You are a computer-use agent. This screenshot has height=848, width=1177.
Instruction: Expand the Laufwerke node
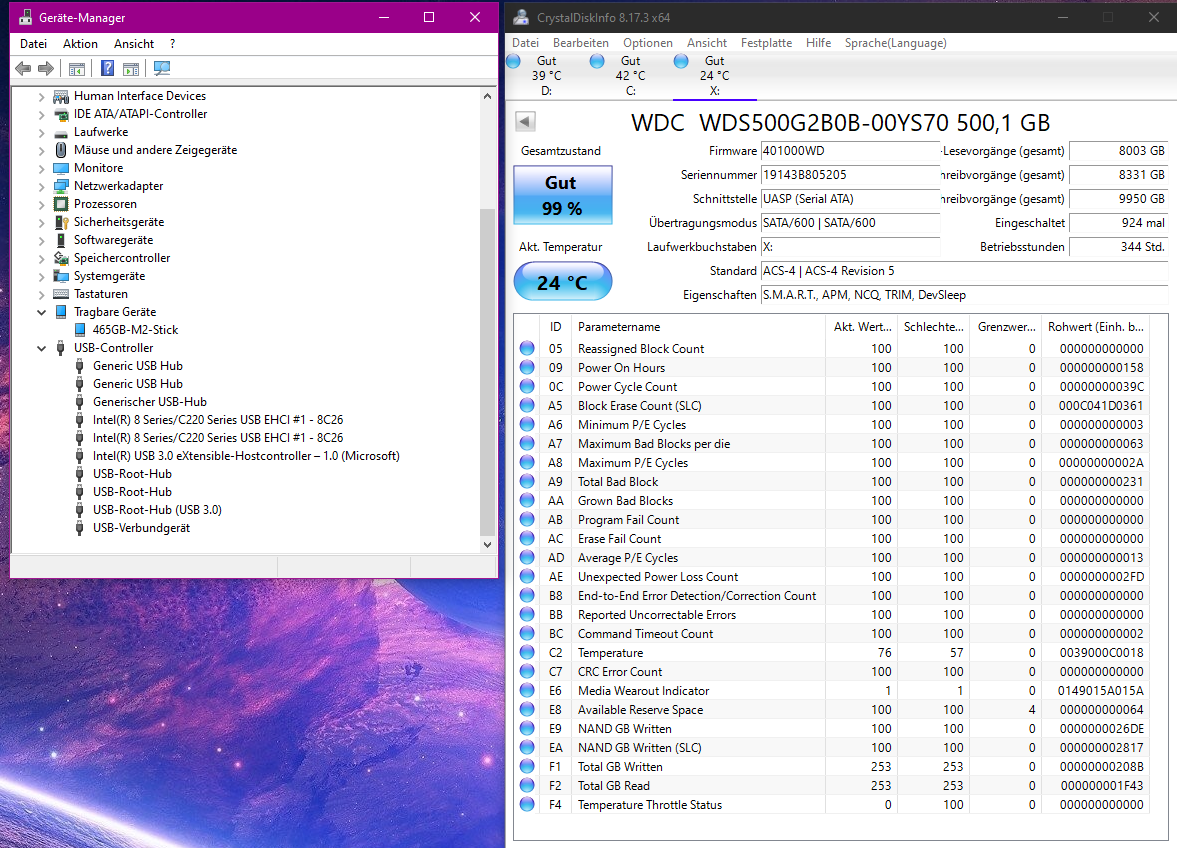click(41, 132)
